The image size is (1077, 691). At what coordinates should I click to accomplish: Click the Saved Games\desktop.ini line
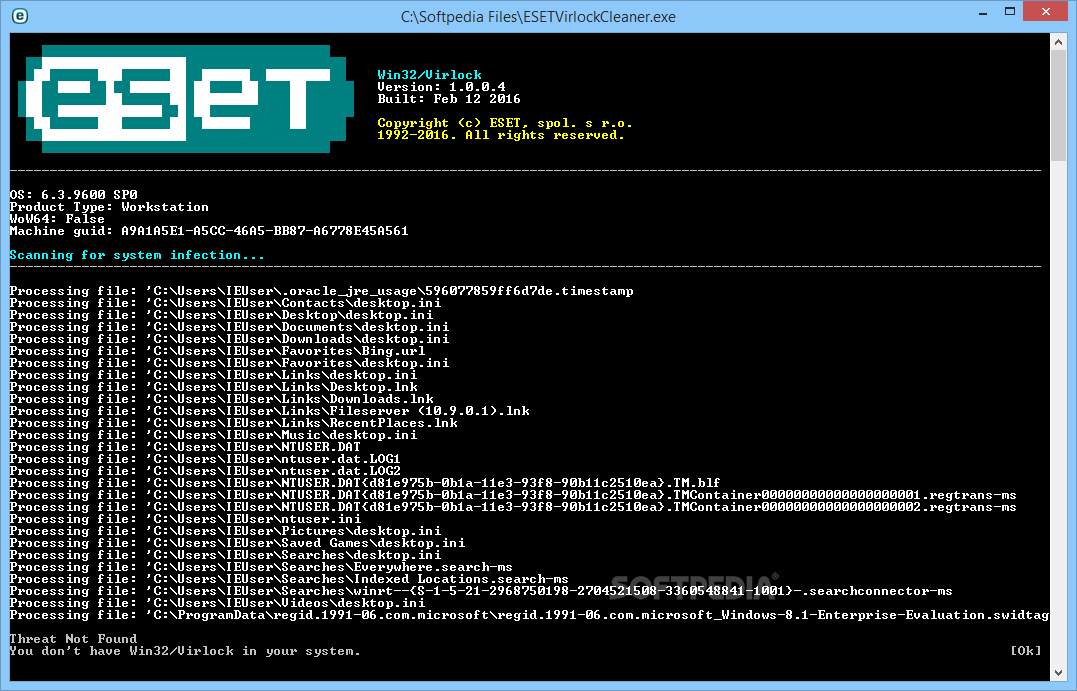238,543
